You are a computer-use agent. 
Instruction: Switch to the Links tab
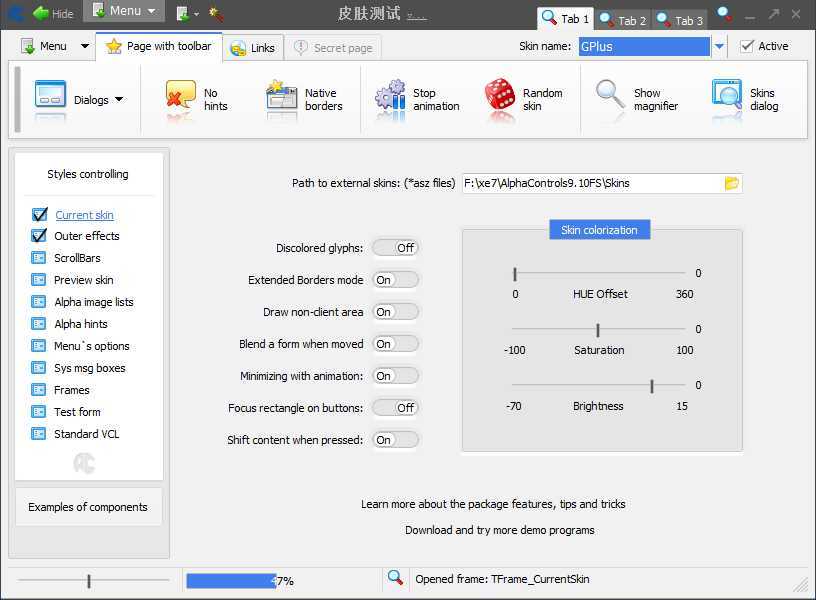coord(253,48)
